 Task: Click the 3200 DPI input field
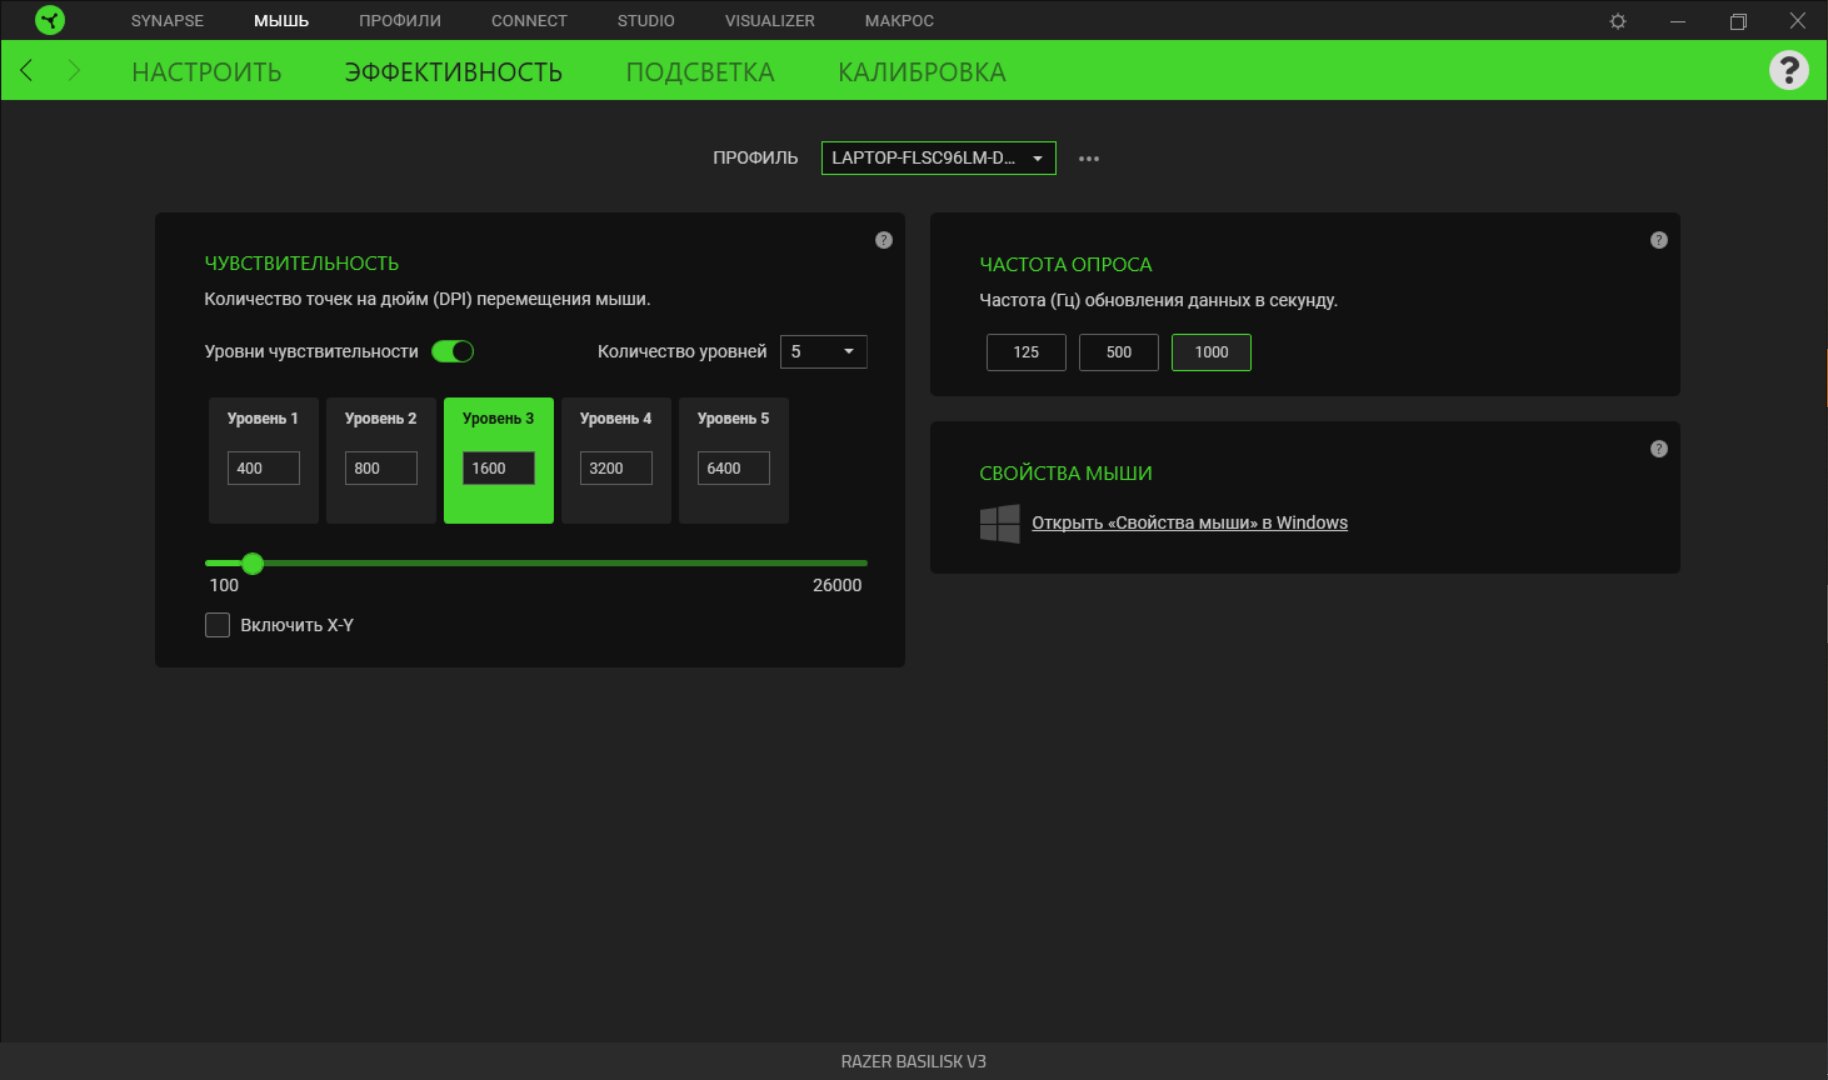(616, 468)
